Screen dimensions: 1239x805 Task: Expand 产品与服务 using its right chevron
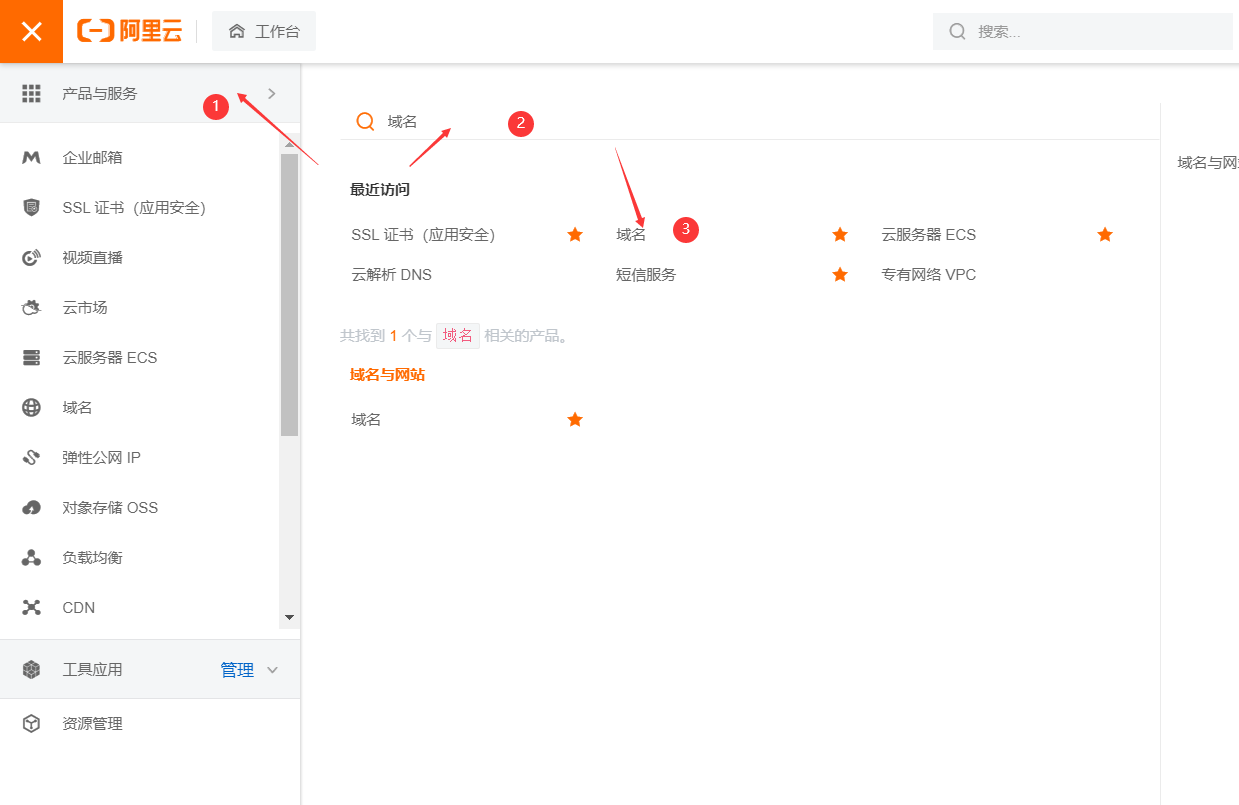pyautogui.click(x=272, y=93)
